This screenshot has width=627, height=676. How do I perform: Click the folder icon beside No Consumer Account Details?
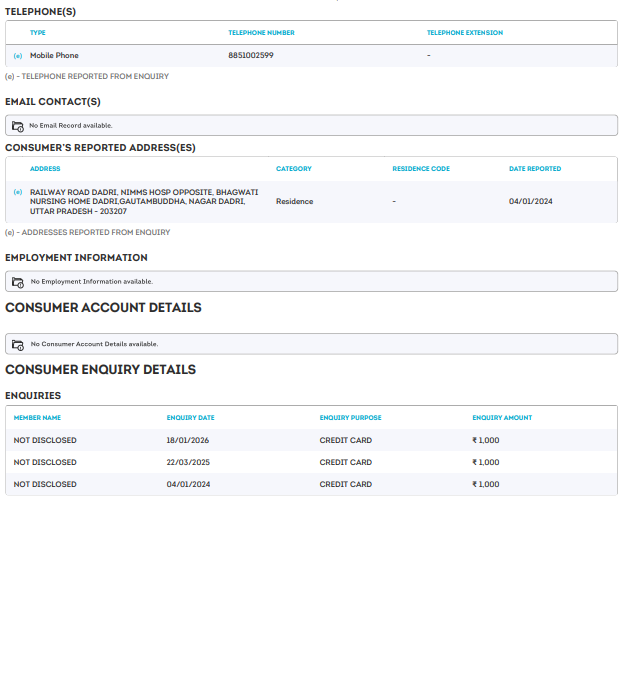pyautogui.click(x=17, y=344)
